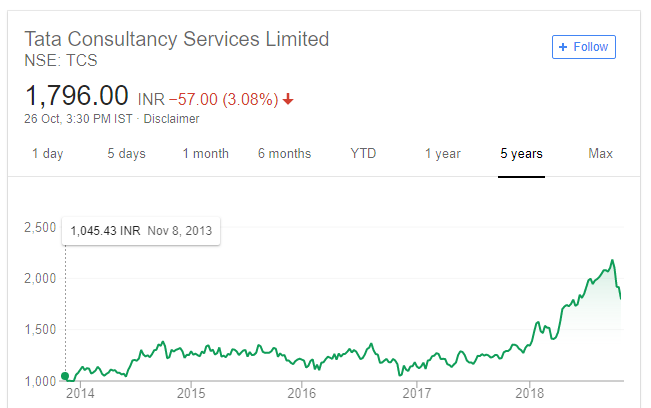Click the Follow button
The height and width of the screenshot is (408, 651).
click(x=584, y=47)
